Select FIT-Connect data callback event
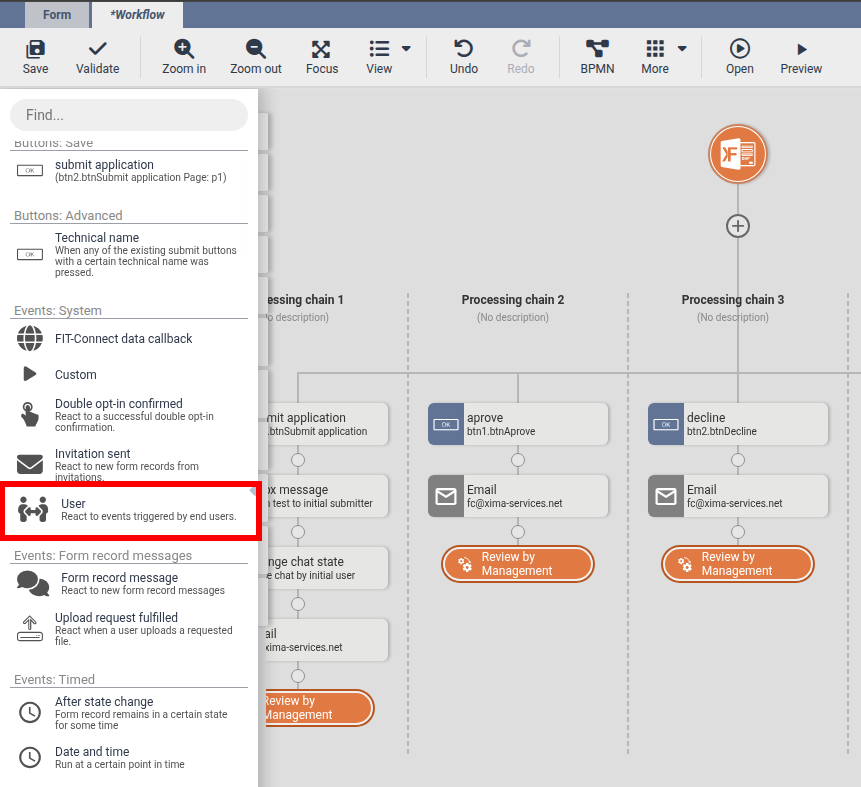The width and height of the screenshot is (861, 787). click(x=129, y=338)
